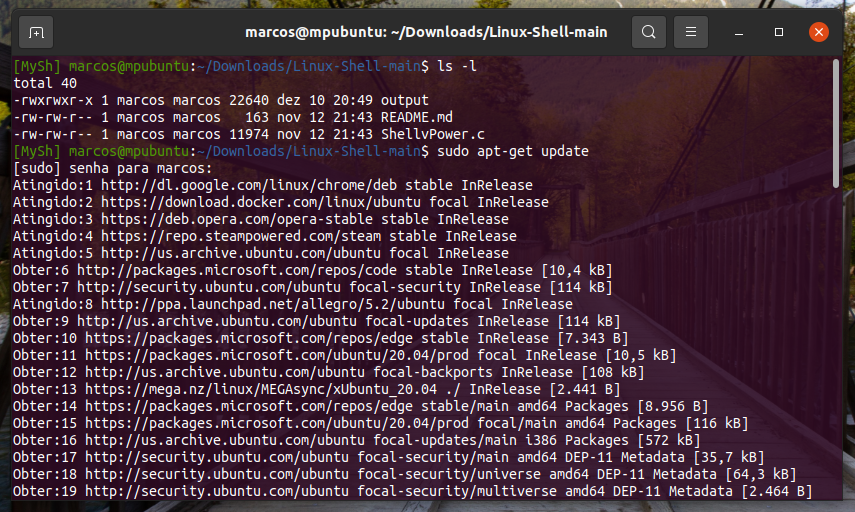Image resolution: width=855 pixels, height=512 pixels.
Task: Select the 'output' file name
Action: tap(405, 100)
